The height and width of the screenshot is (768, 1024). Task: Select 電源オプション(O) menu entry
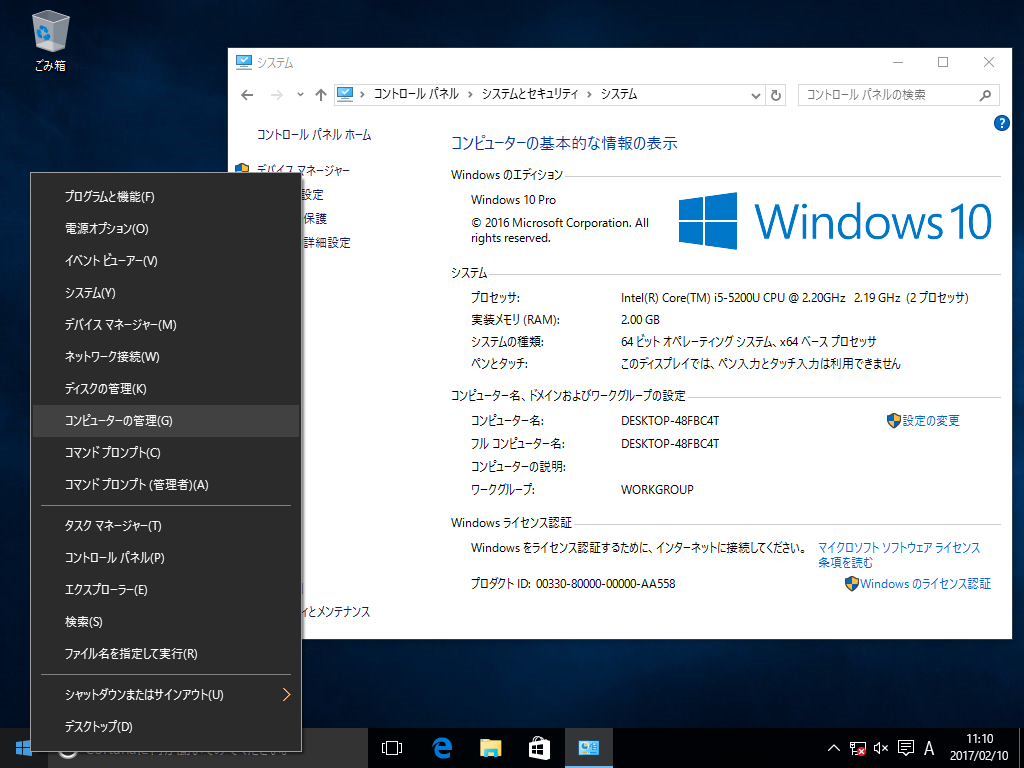point(166,229)
